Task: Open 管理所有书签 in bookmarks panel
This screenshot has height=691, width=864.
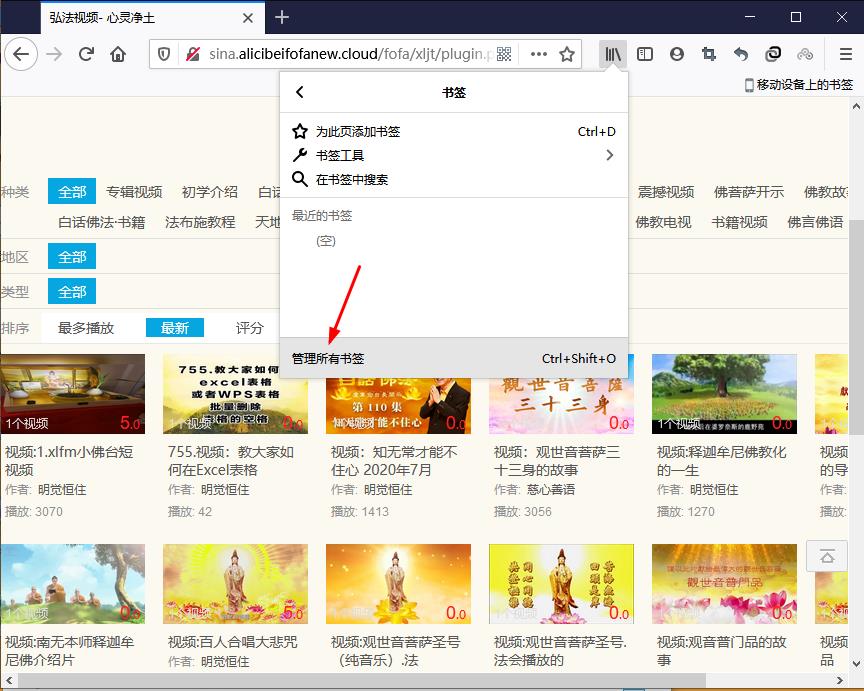Action: coord(453,358)
